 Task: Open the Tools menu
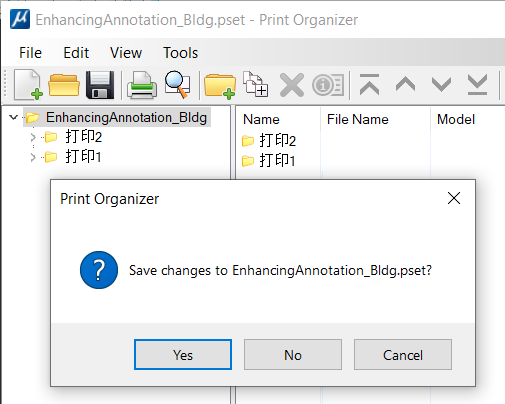point(180,53)
